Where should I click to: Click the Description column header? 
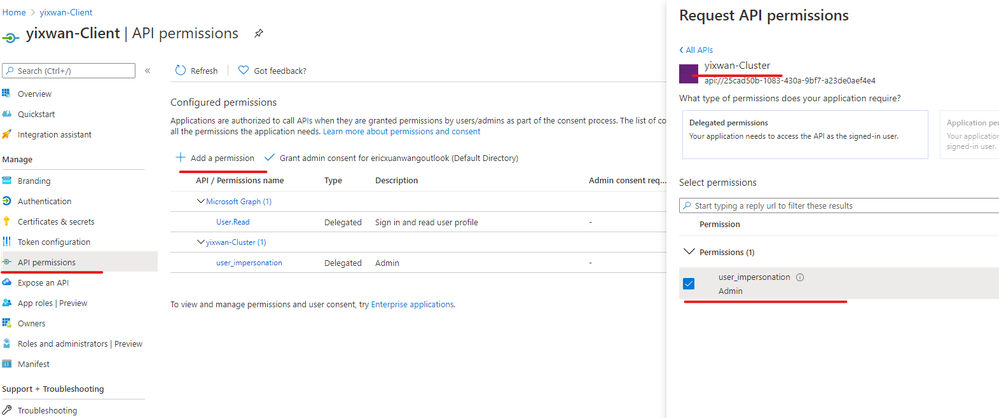396,180
